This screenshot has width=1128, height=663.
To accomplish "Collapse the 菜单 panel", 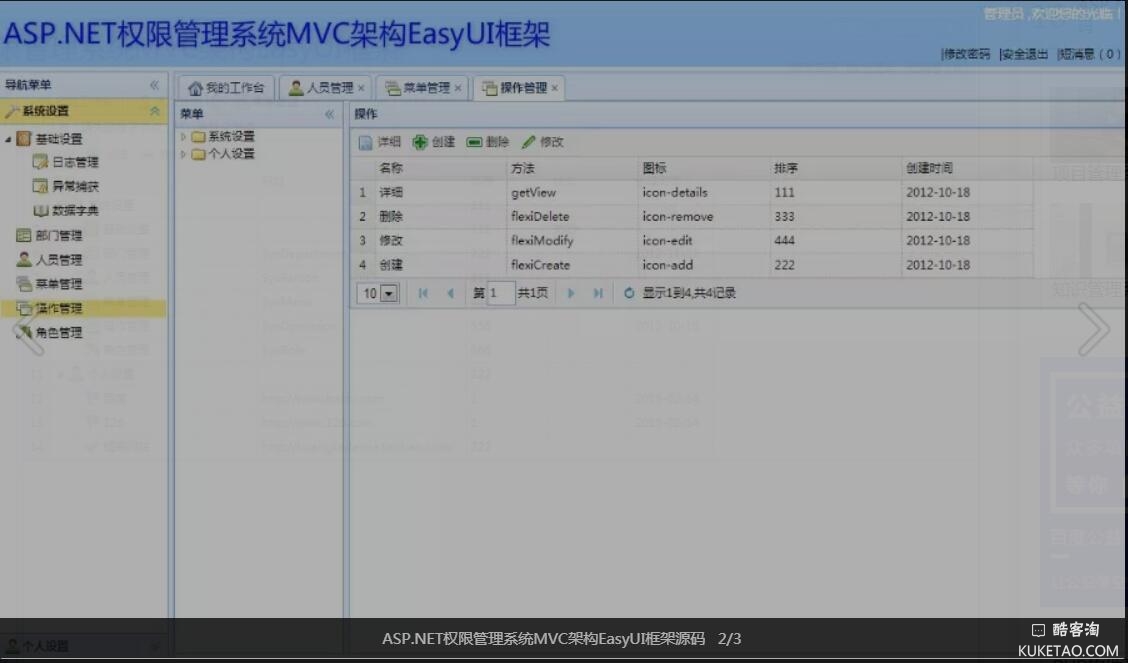I will (329, 114).
